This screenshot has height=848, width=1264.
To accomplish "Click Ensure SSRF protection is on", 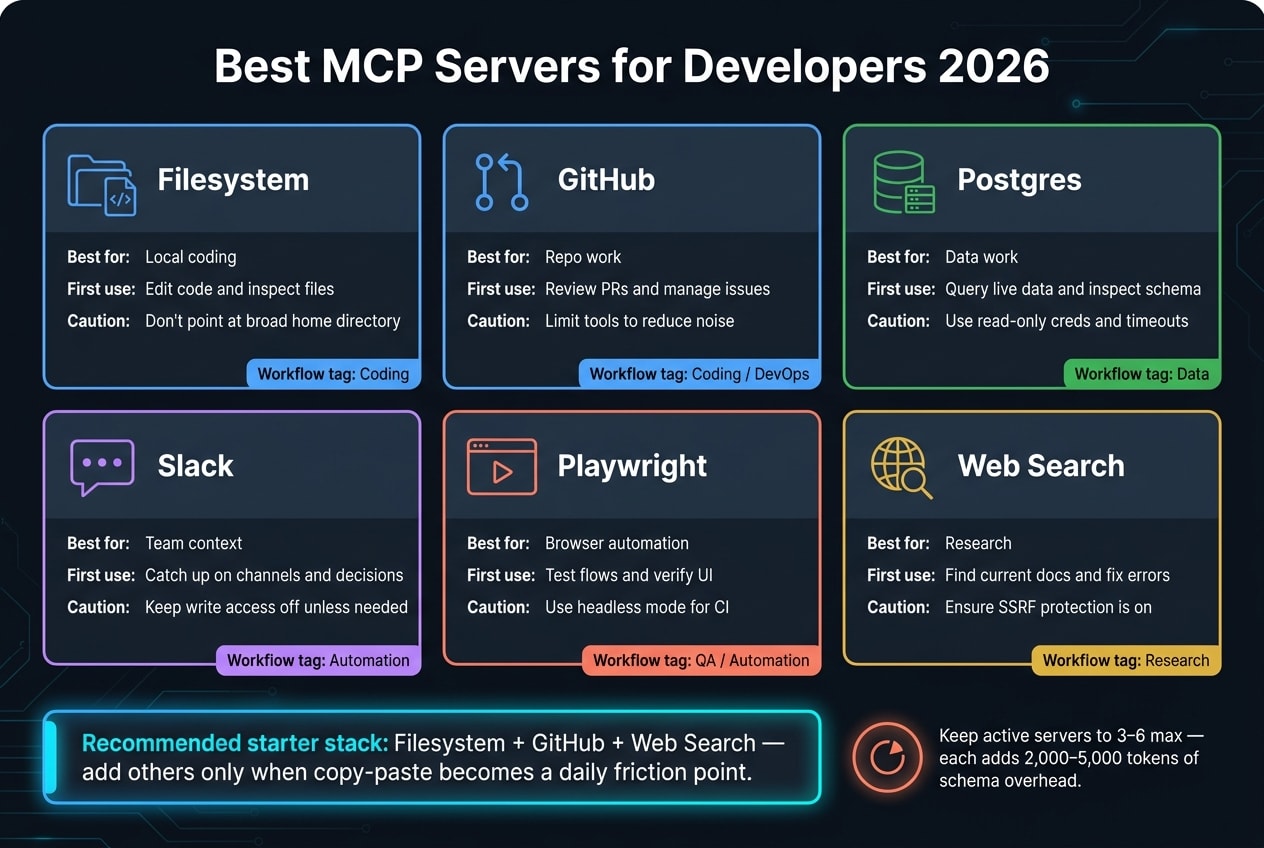I will (x=1048, y=607).
